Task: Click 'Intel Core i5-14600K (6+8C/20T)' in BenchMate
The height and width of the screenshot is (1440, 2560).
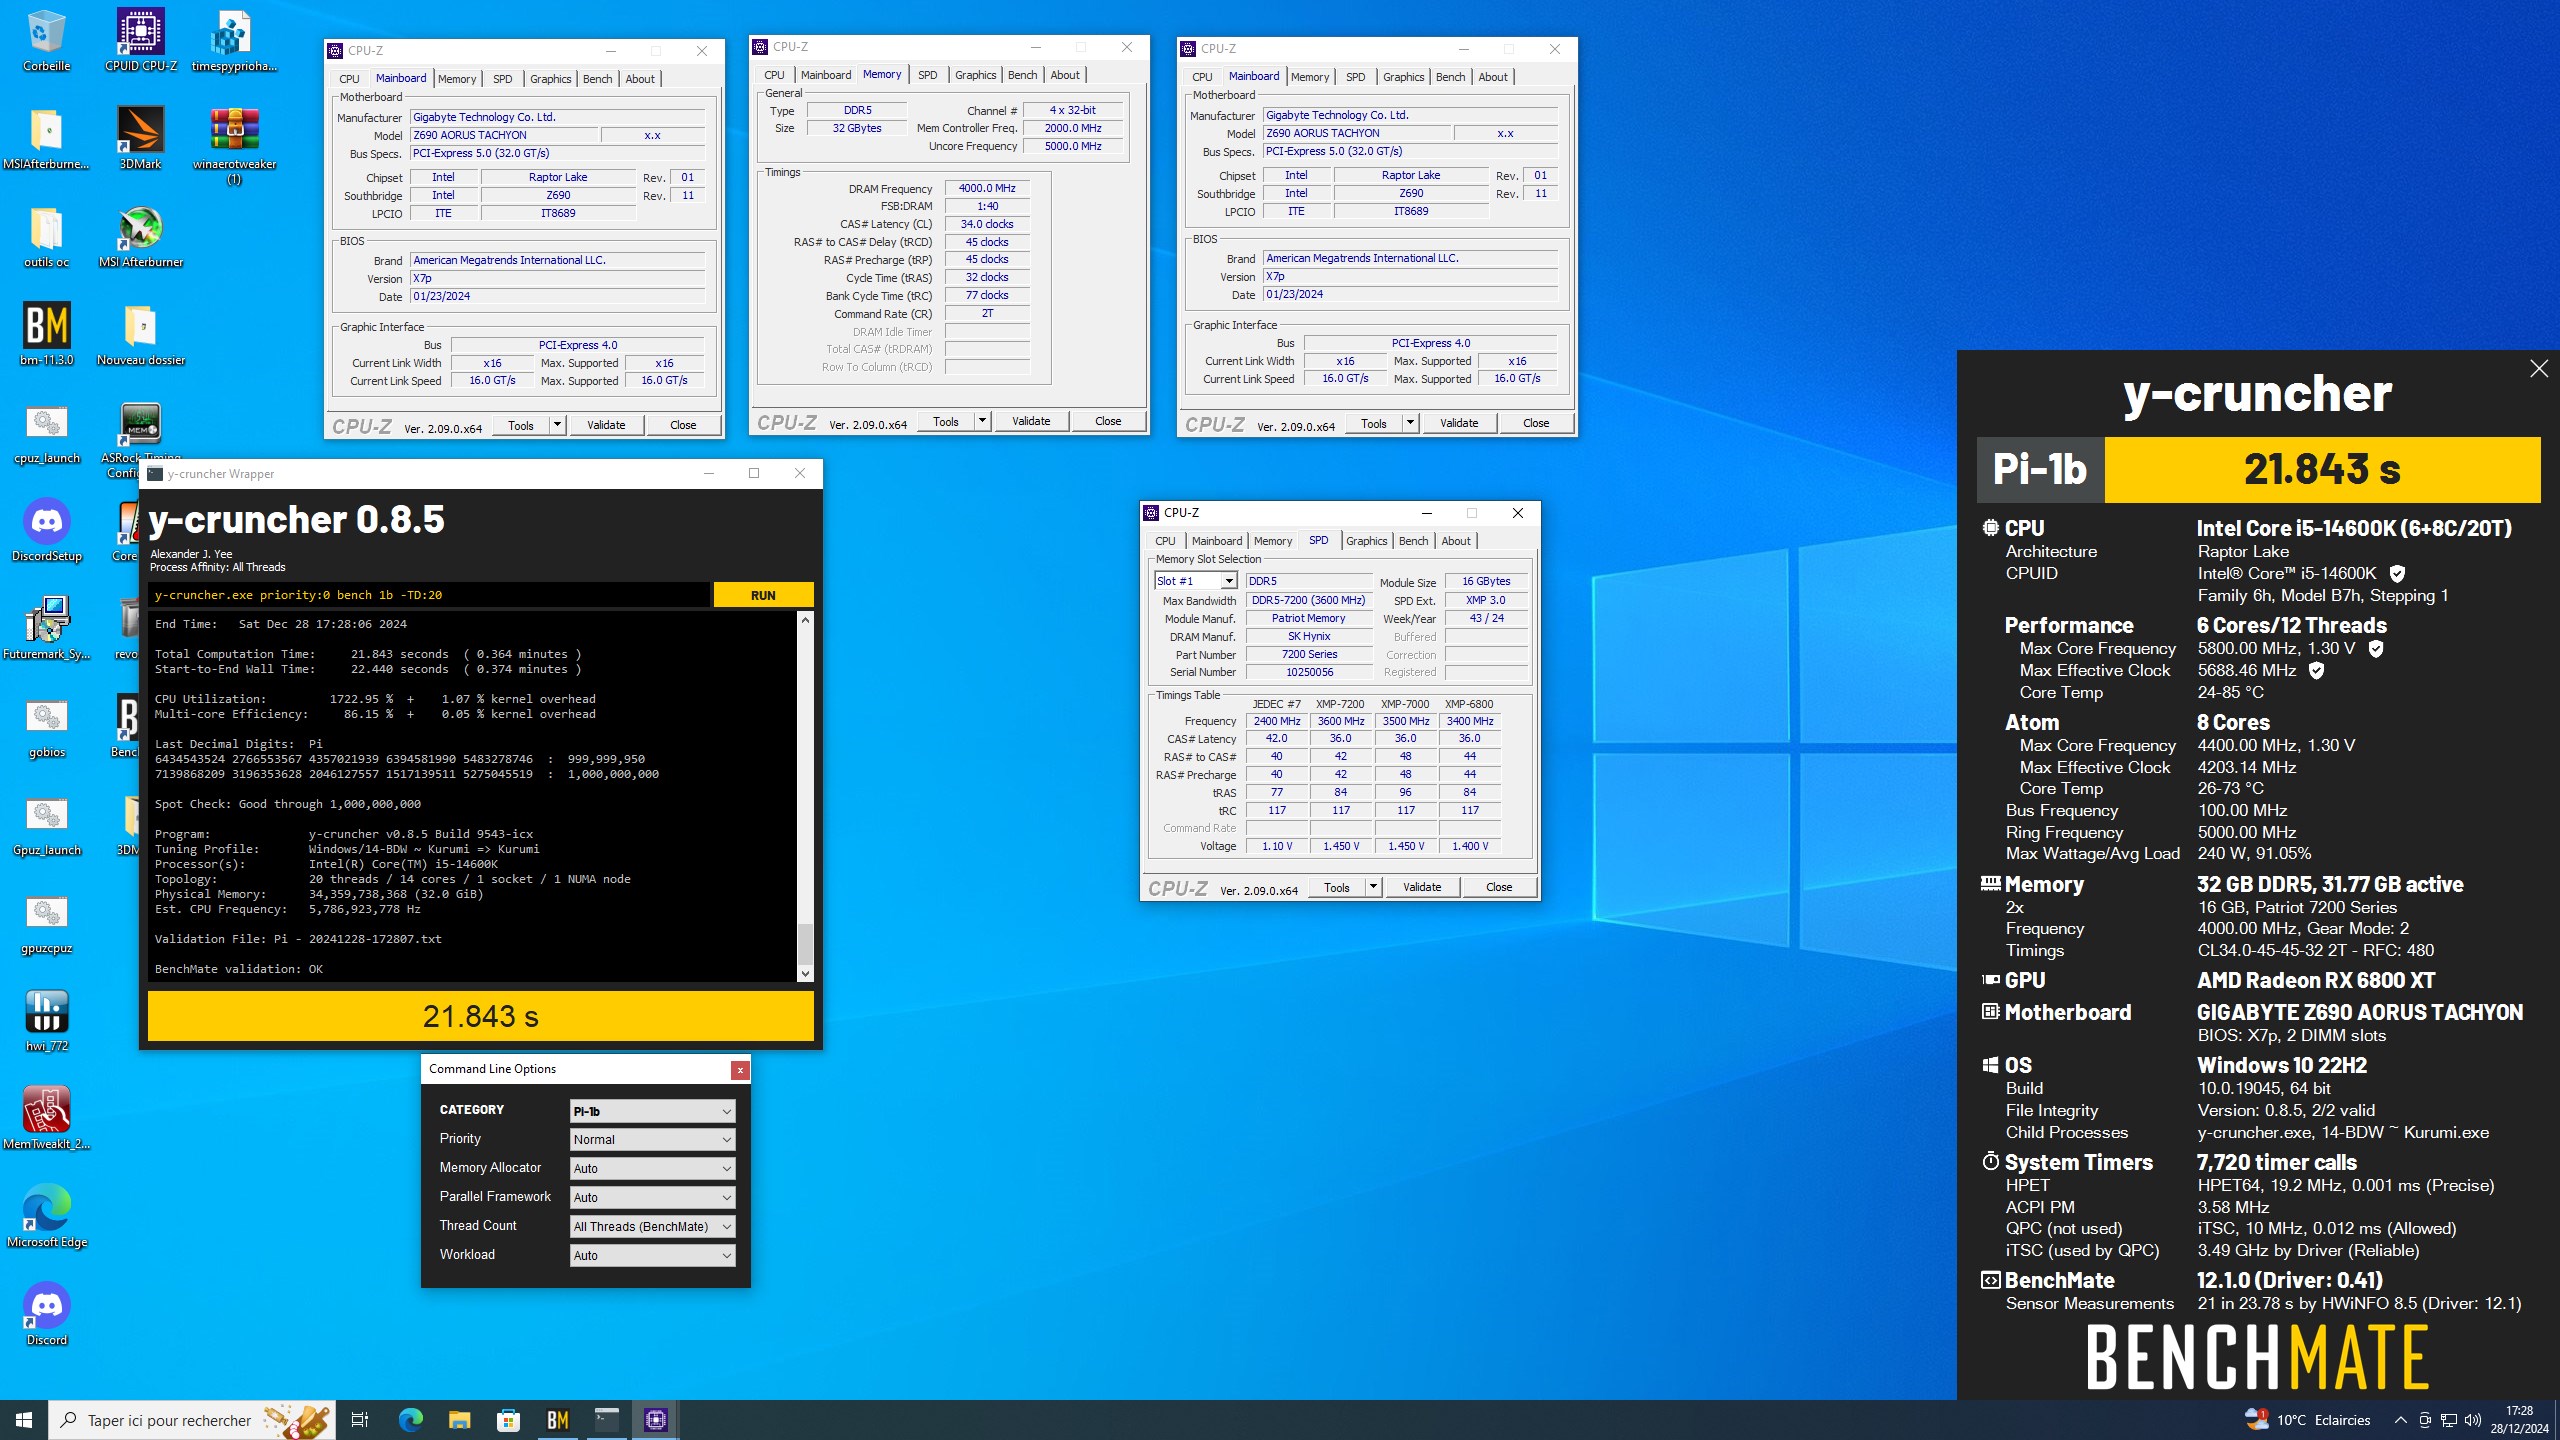Action: [x=2354, y=528]
